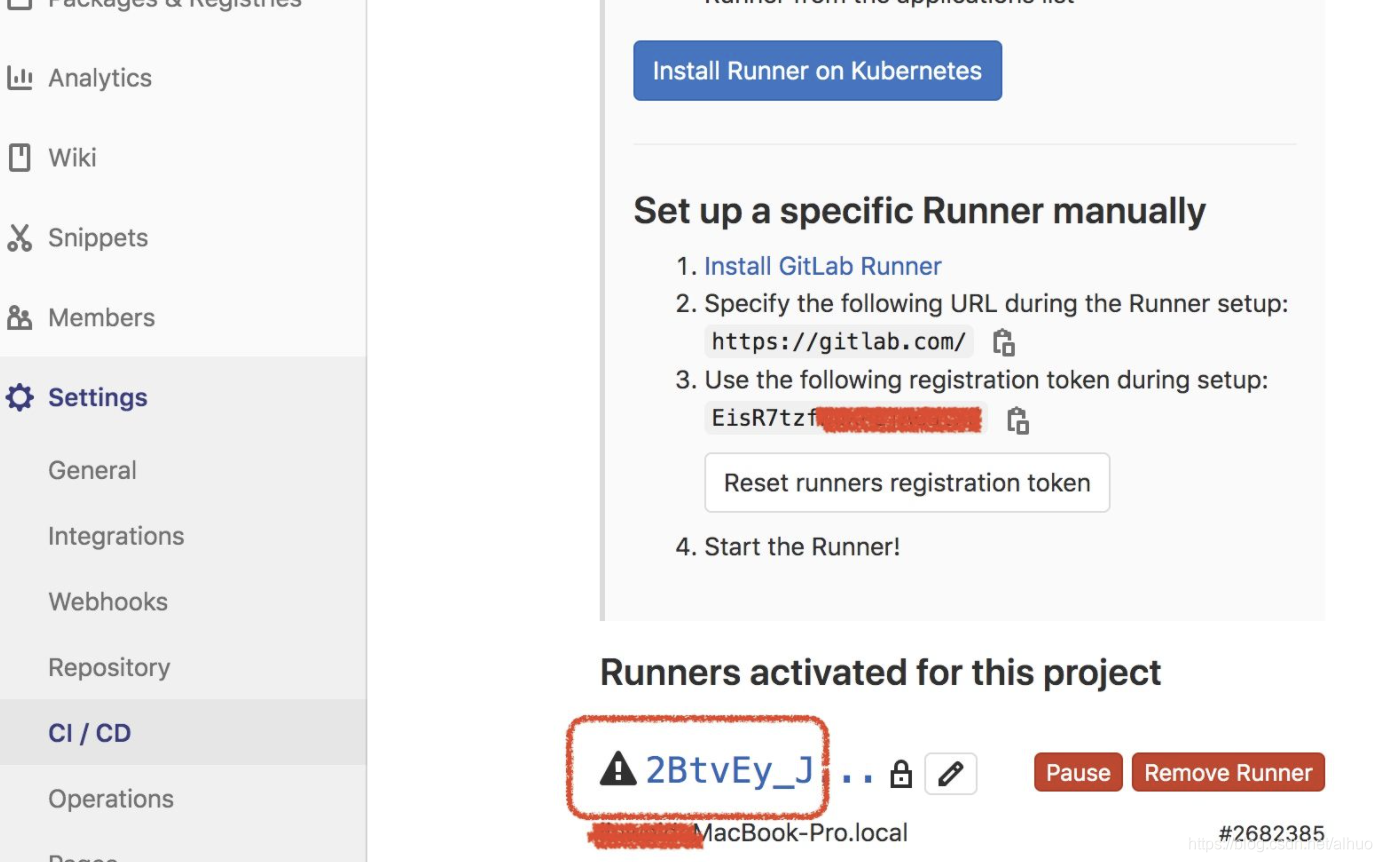The height and width of the screenshot is (862, 1382).
Task: Copy the gitlab.com URL to clipboard
Action: [1004, 342]
